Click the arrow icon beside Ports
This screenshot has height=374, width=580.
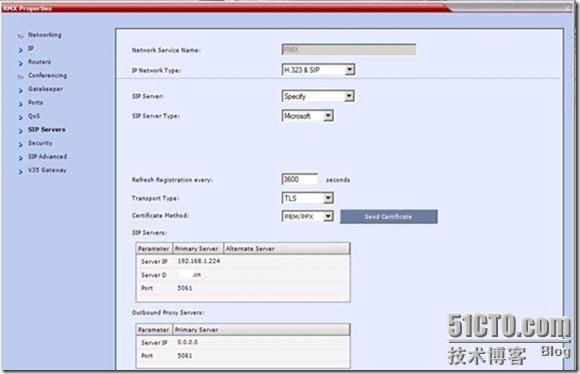point(21,104)
